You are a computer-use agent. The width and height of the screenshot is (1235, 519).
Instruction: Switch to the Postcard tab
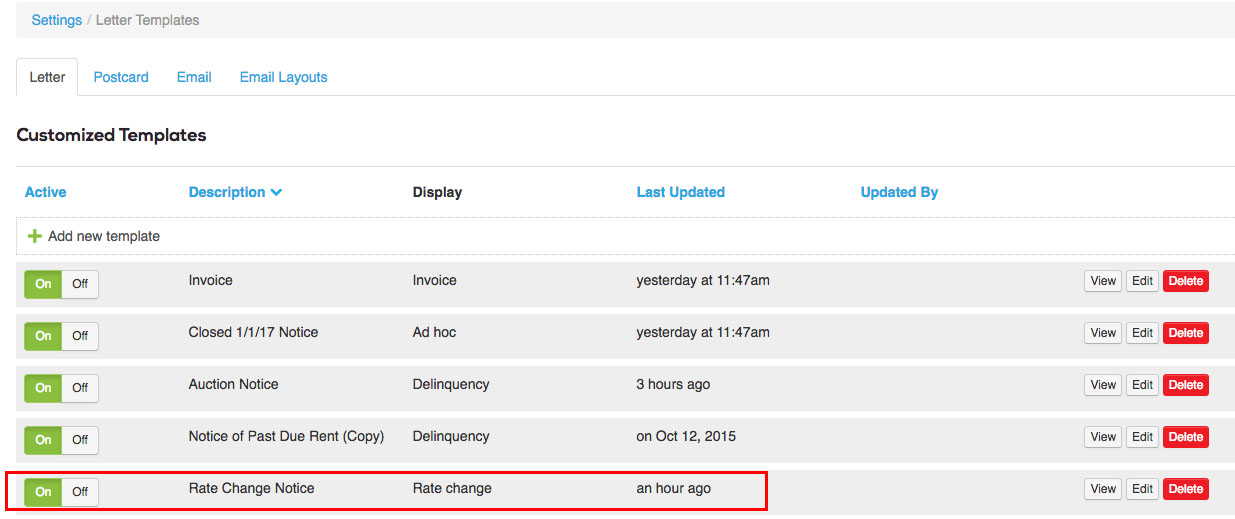click(121, 77)
